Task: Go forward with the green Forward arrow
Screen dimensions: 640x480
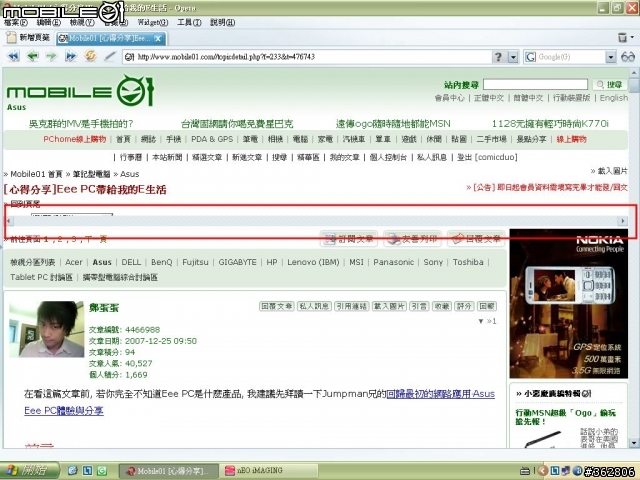Action: [x=51, y=56]
